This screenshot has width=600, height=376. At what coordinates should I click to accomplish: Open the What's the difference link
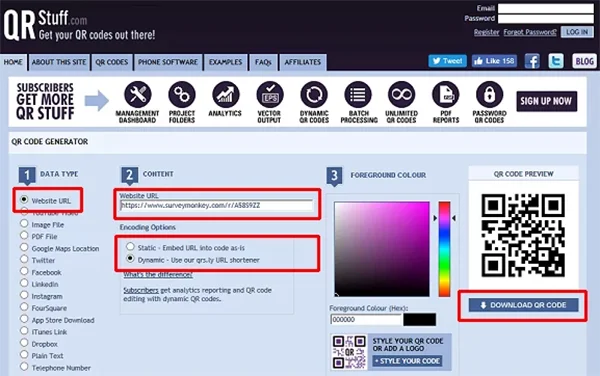pos(158,275)
